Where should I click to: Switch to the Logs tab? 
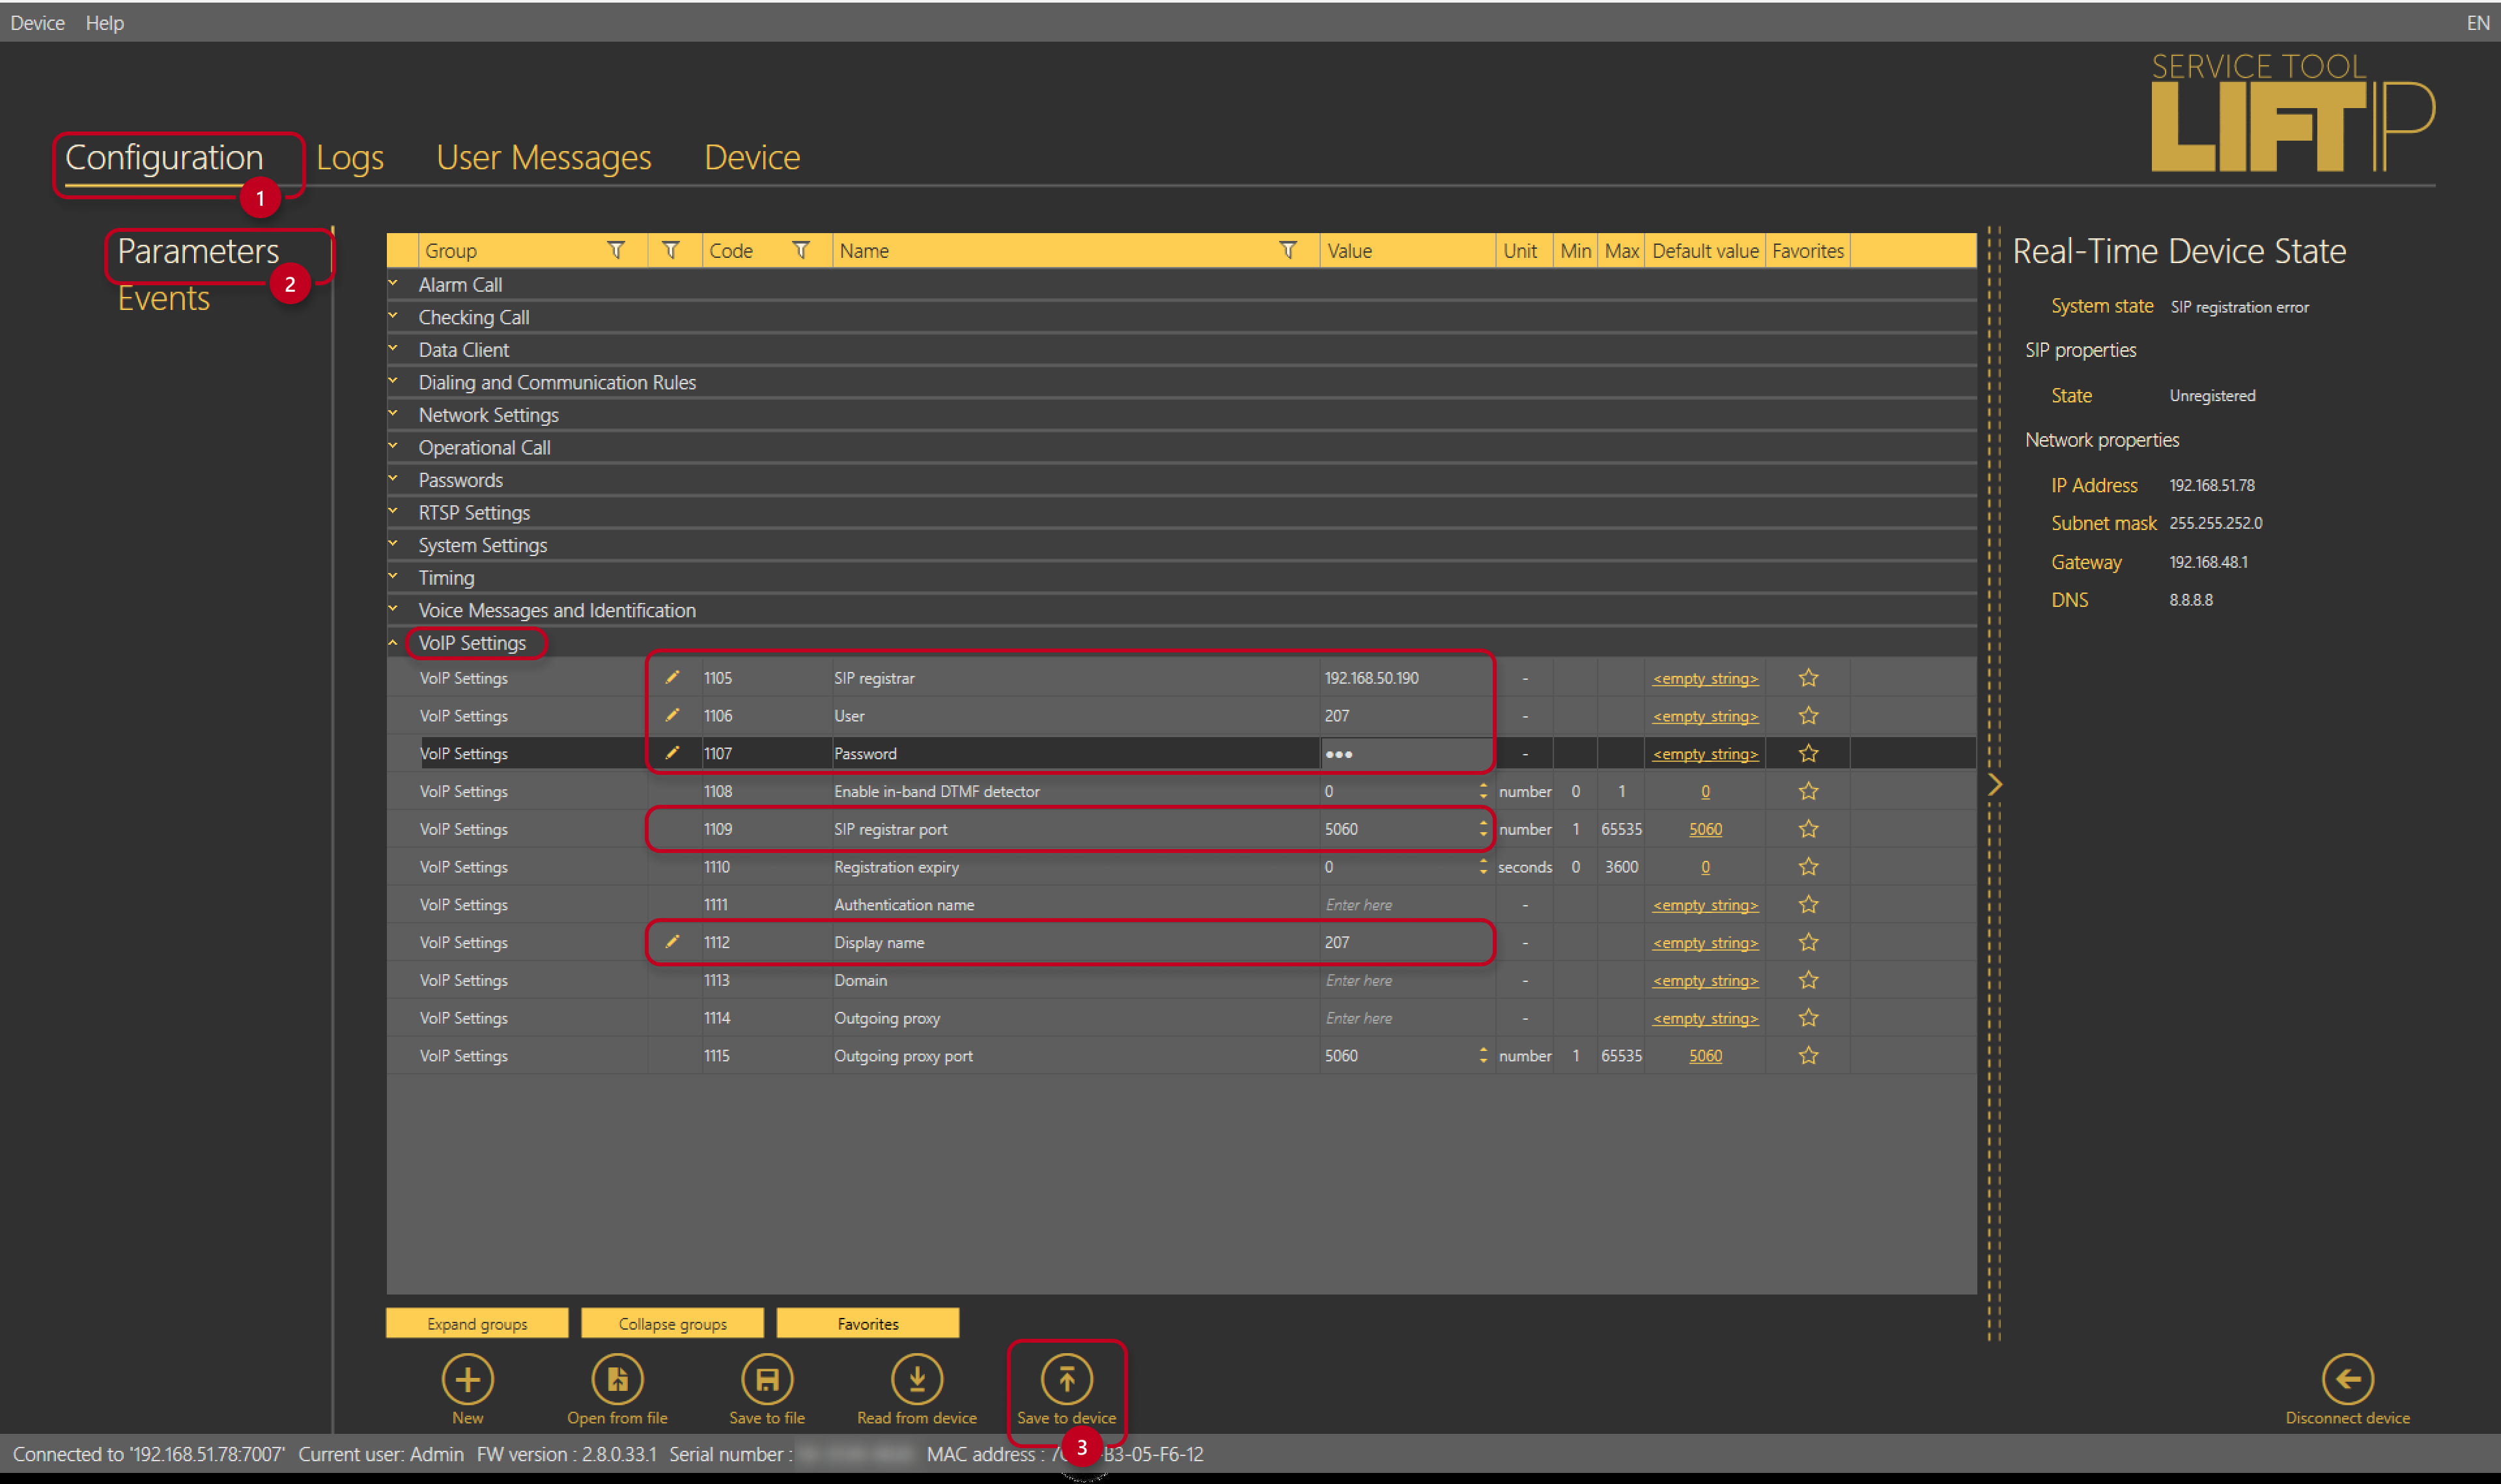coord(350,158)
